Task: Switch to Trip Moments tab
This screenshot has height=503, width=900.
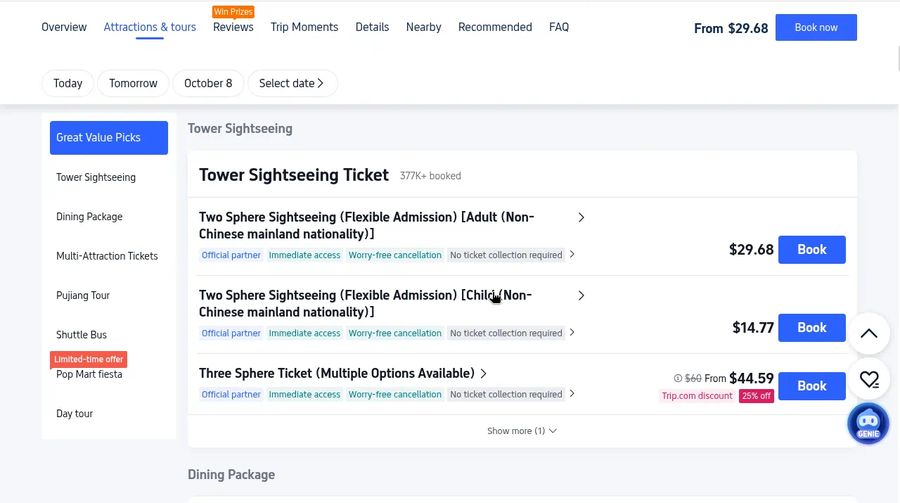Action: coord(304,27)
